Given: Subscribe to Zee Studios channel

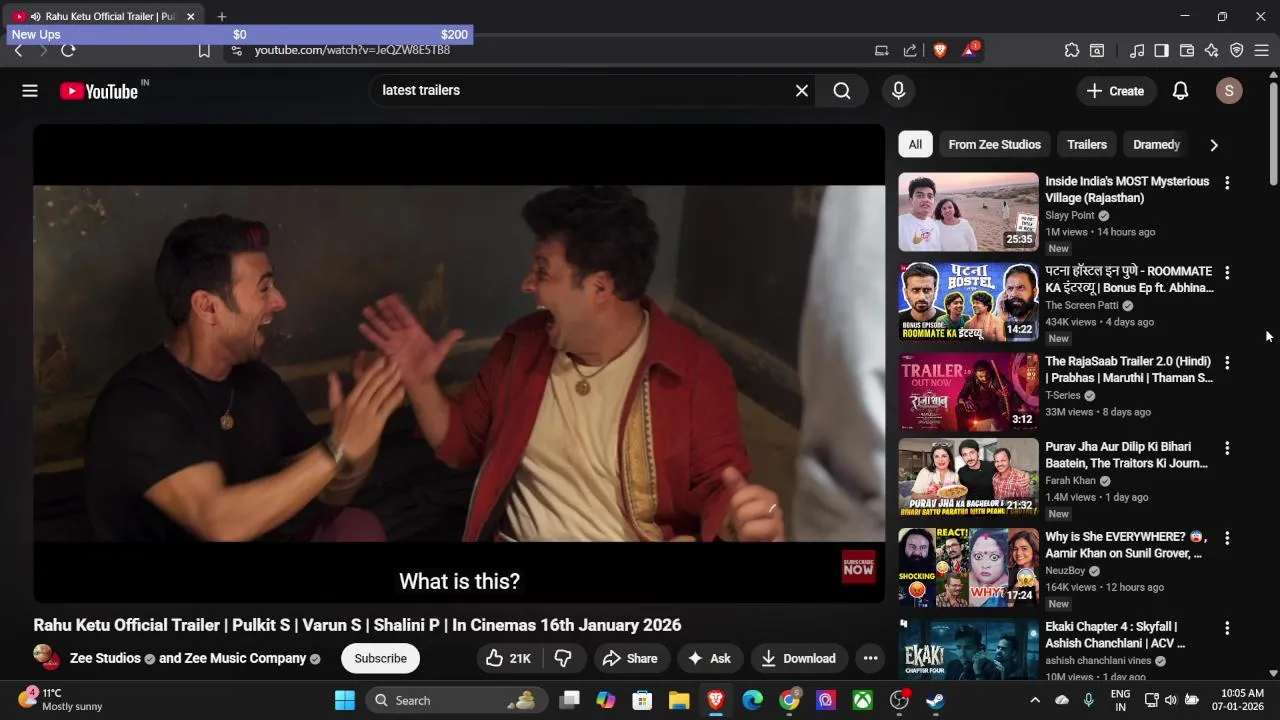Looking at the screenshot, I should pyautogui.click(x=380, y=658).
